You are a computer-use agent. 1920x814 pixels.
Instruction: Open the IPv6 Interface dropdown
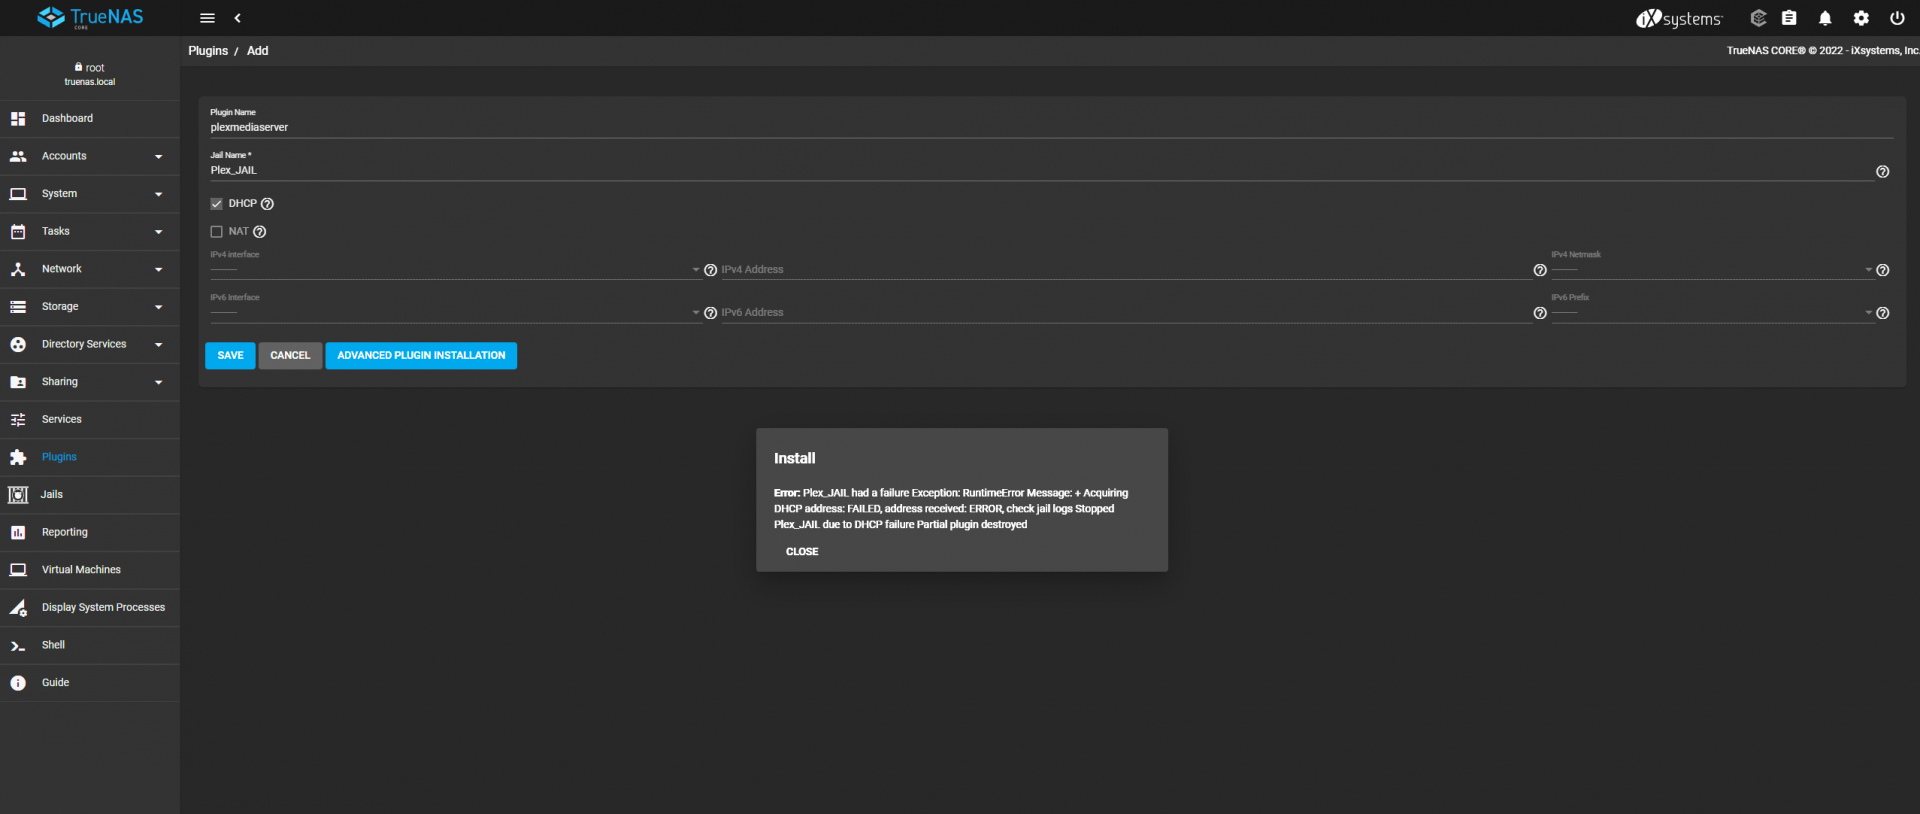455,313
